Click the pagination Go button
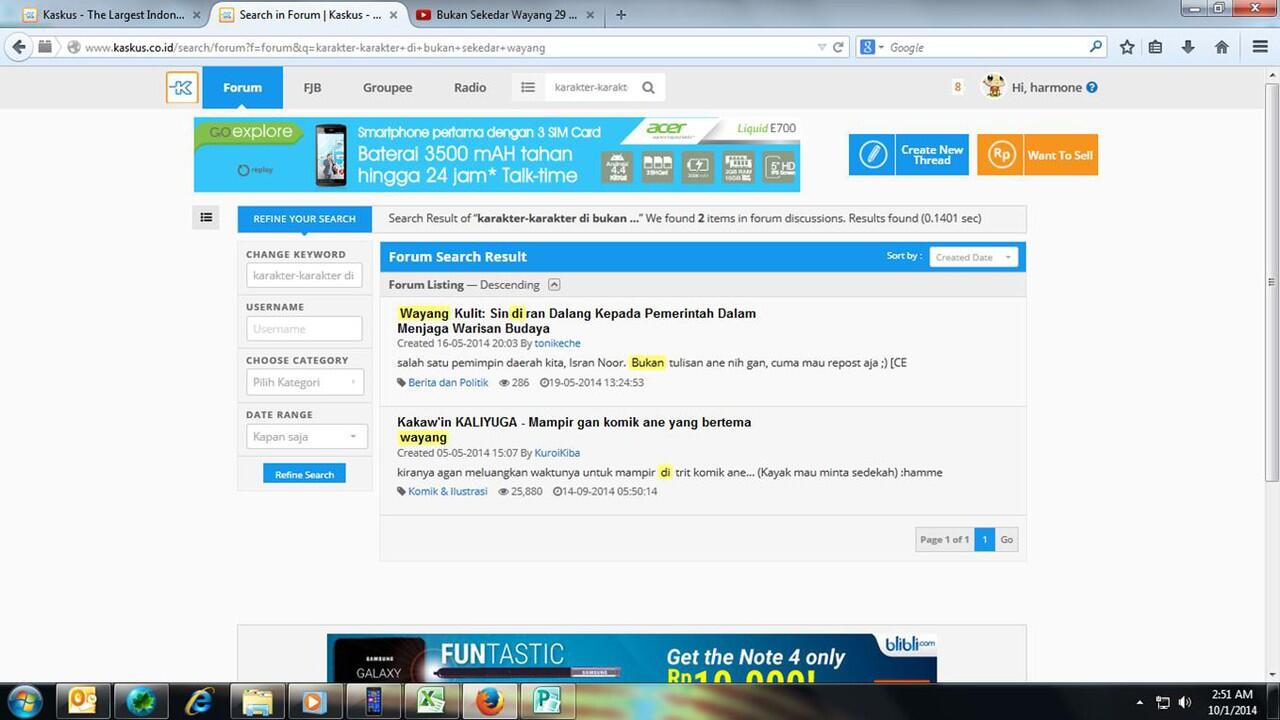 (x=1007, y=540)
